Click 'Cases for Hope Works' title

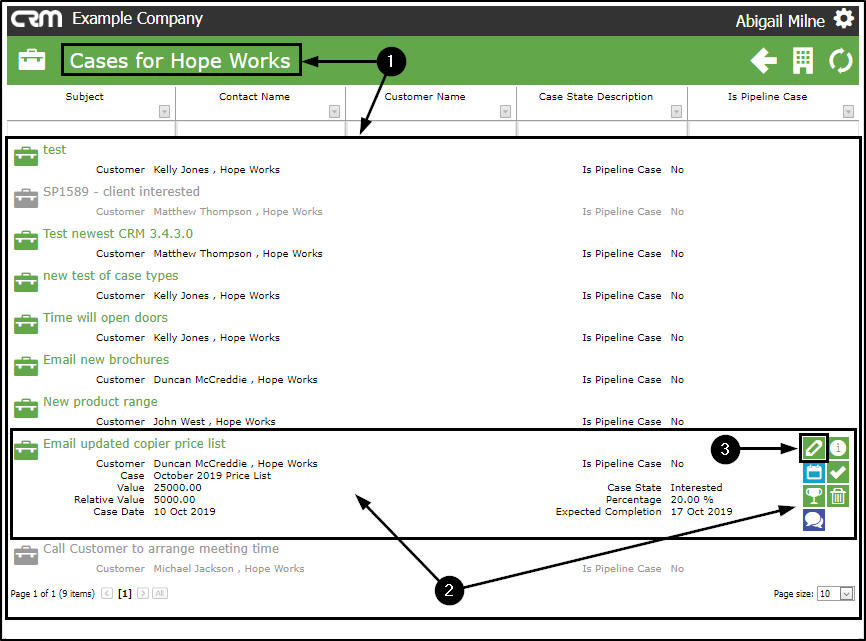click(x=180, y=60)
